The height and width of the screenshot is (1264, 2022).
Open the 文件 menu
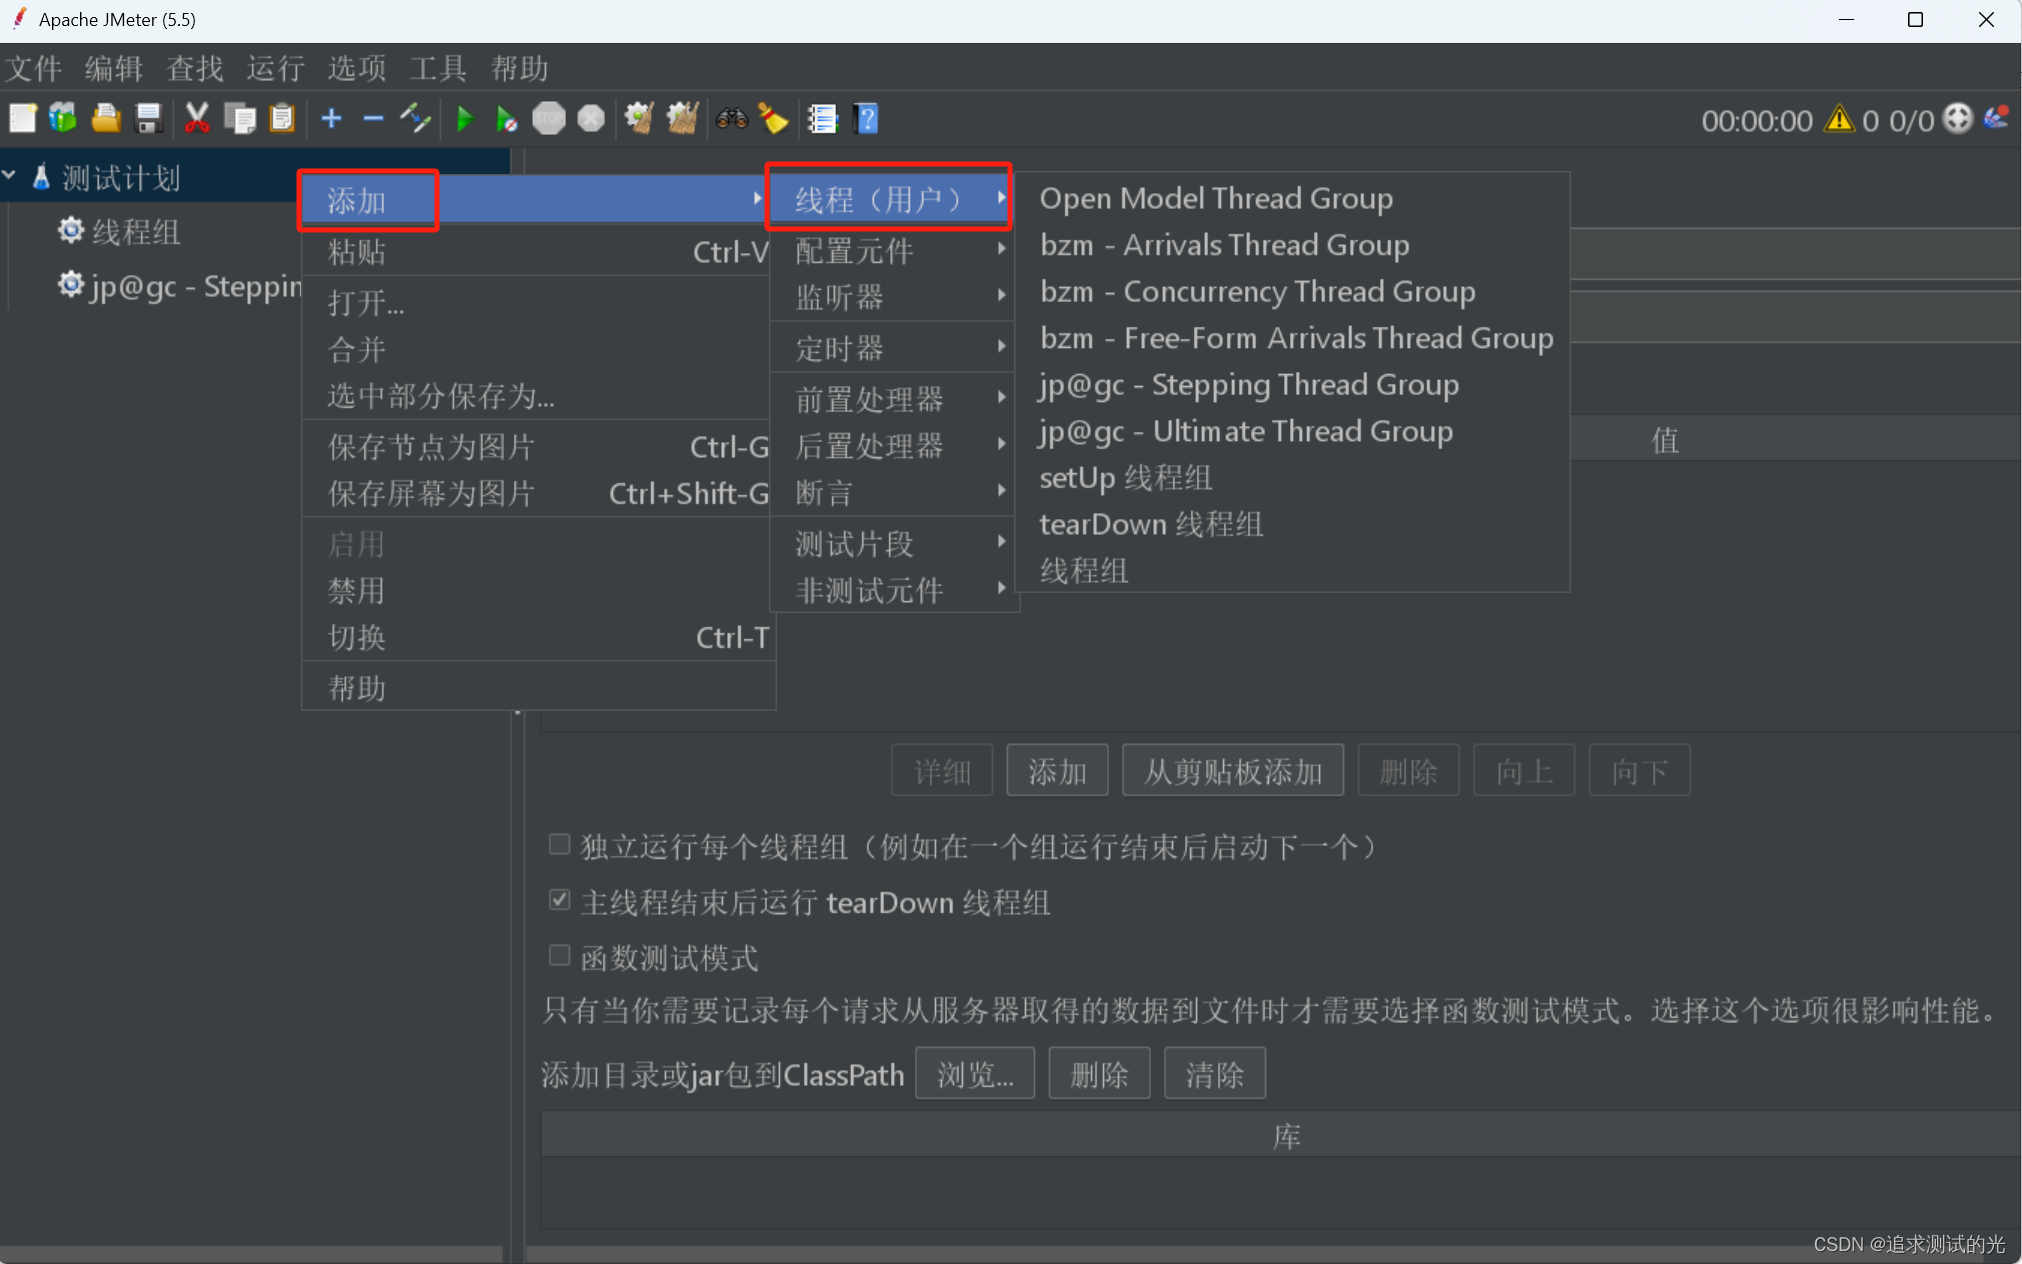point(34,68)
